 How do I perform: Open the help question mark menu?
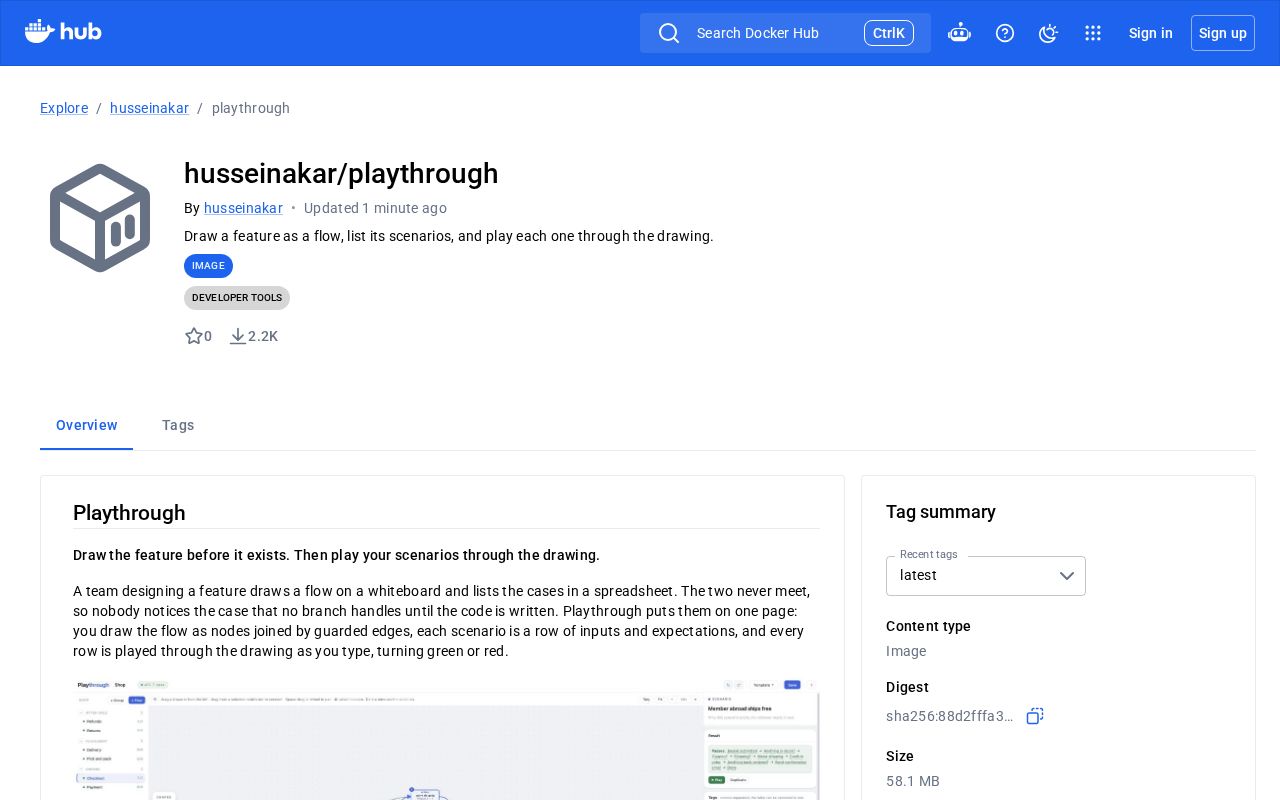click(x=1005, y=33)
